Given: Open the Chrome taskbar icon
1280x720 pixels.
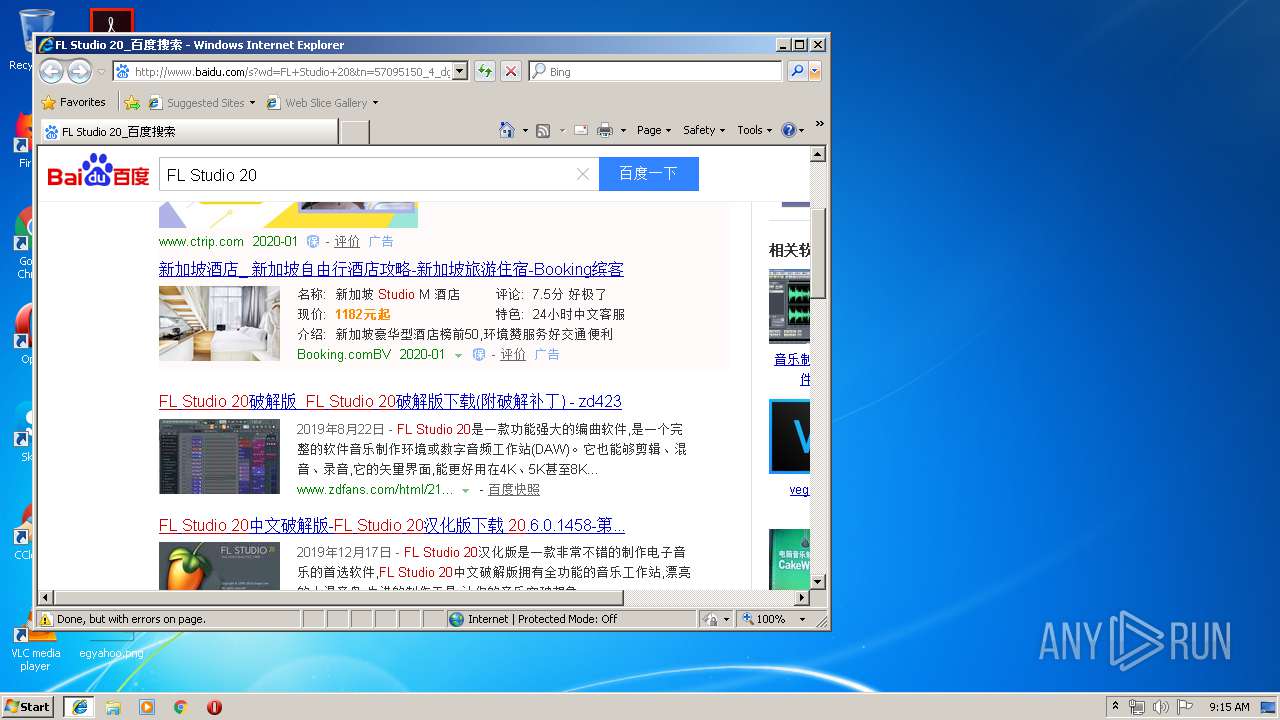Looking at the screenshot, I should [180, 707].
